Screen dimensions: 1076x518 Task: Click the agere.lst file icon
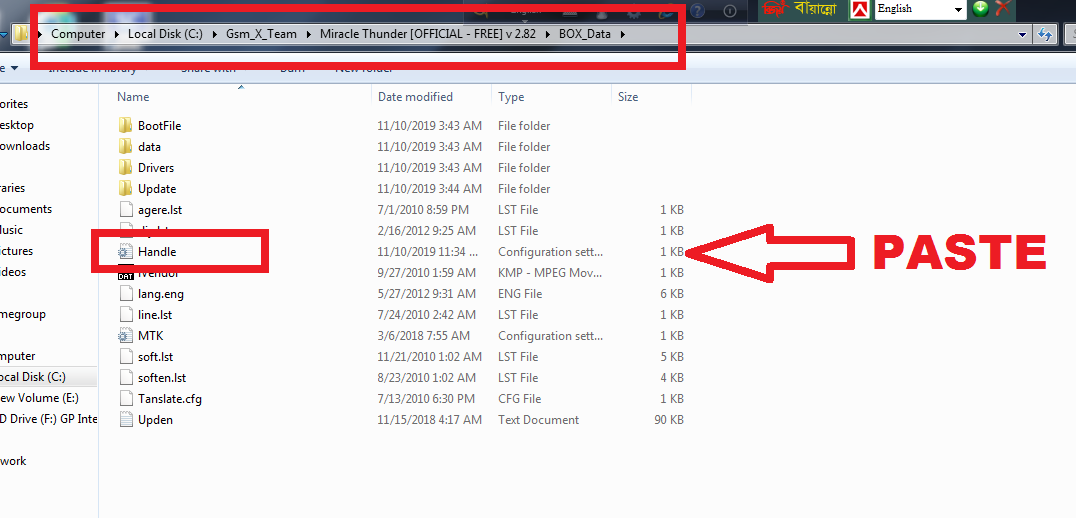pos(125,209)
